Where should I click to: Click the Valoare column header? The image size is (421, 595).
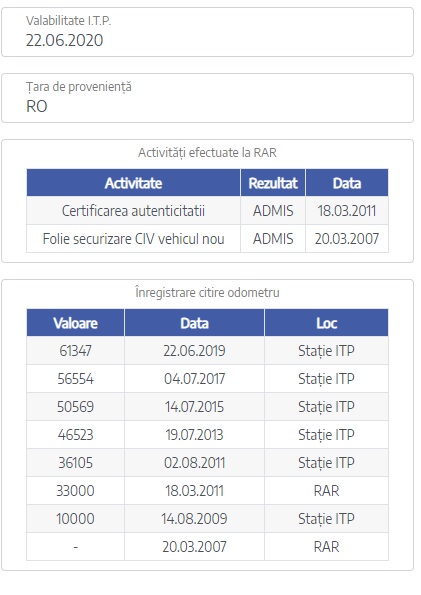point(76,323)
